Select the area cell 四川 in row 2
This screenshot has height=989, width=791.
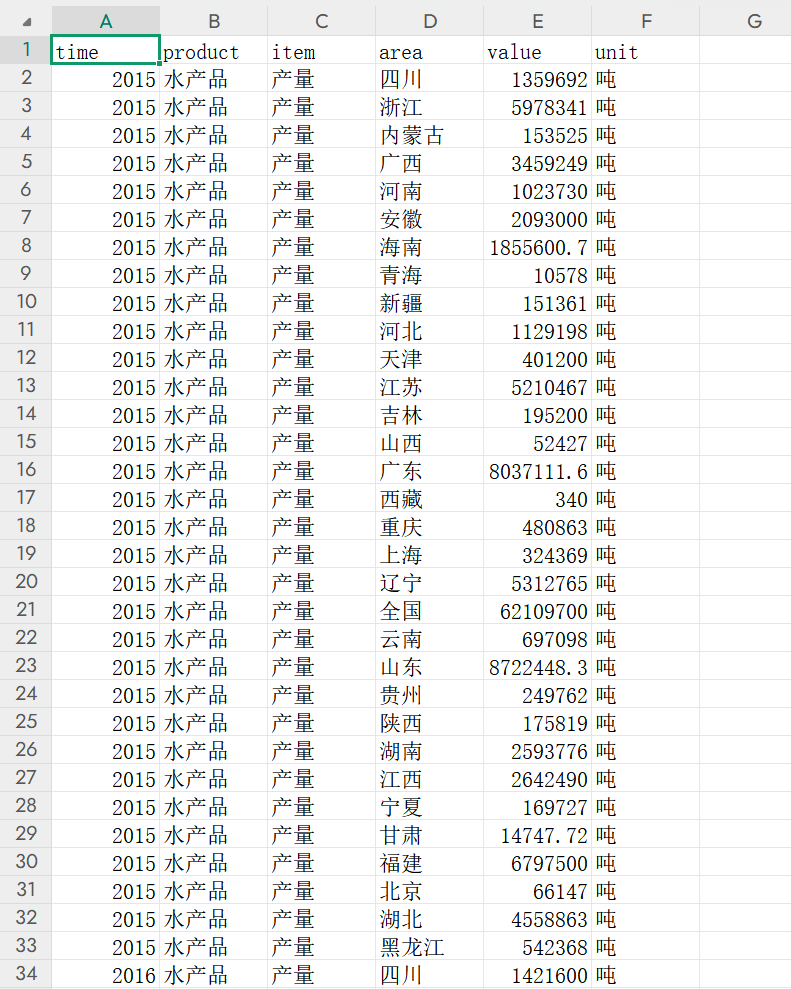tap(430, 78)
